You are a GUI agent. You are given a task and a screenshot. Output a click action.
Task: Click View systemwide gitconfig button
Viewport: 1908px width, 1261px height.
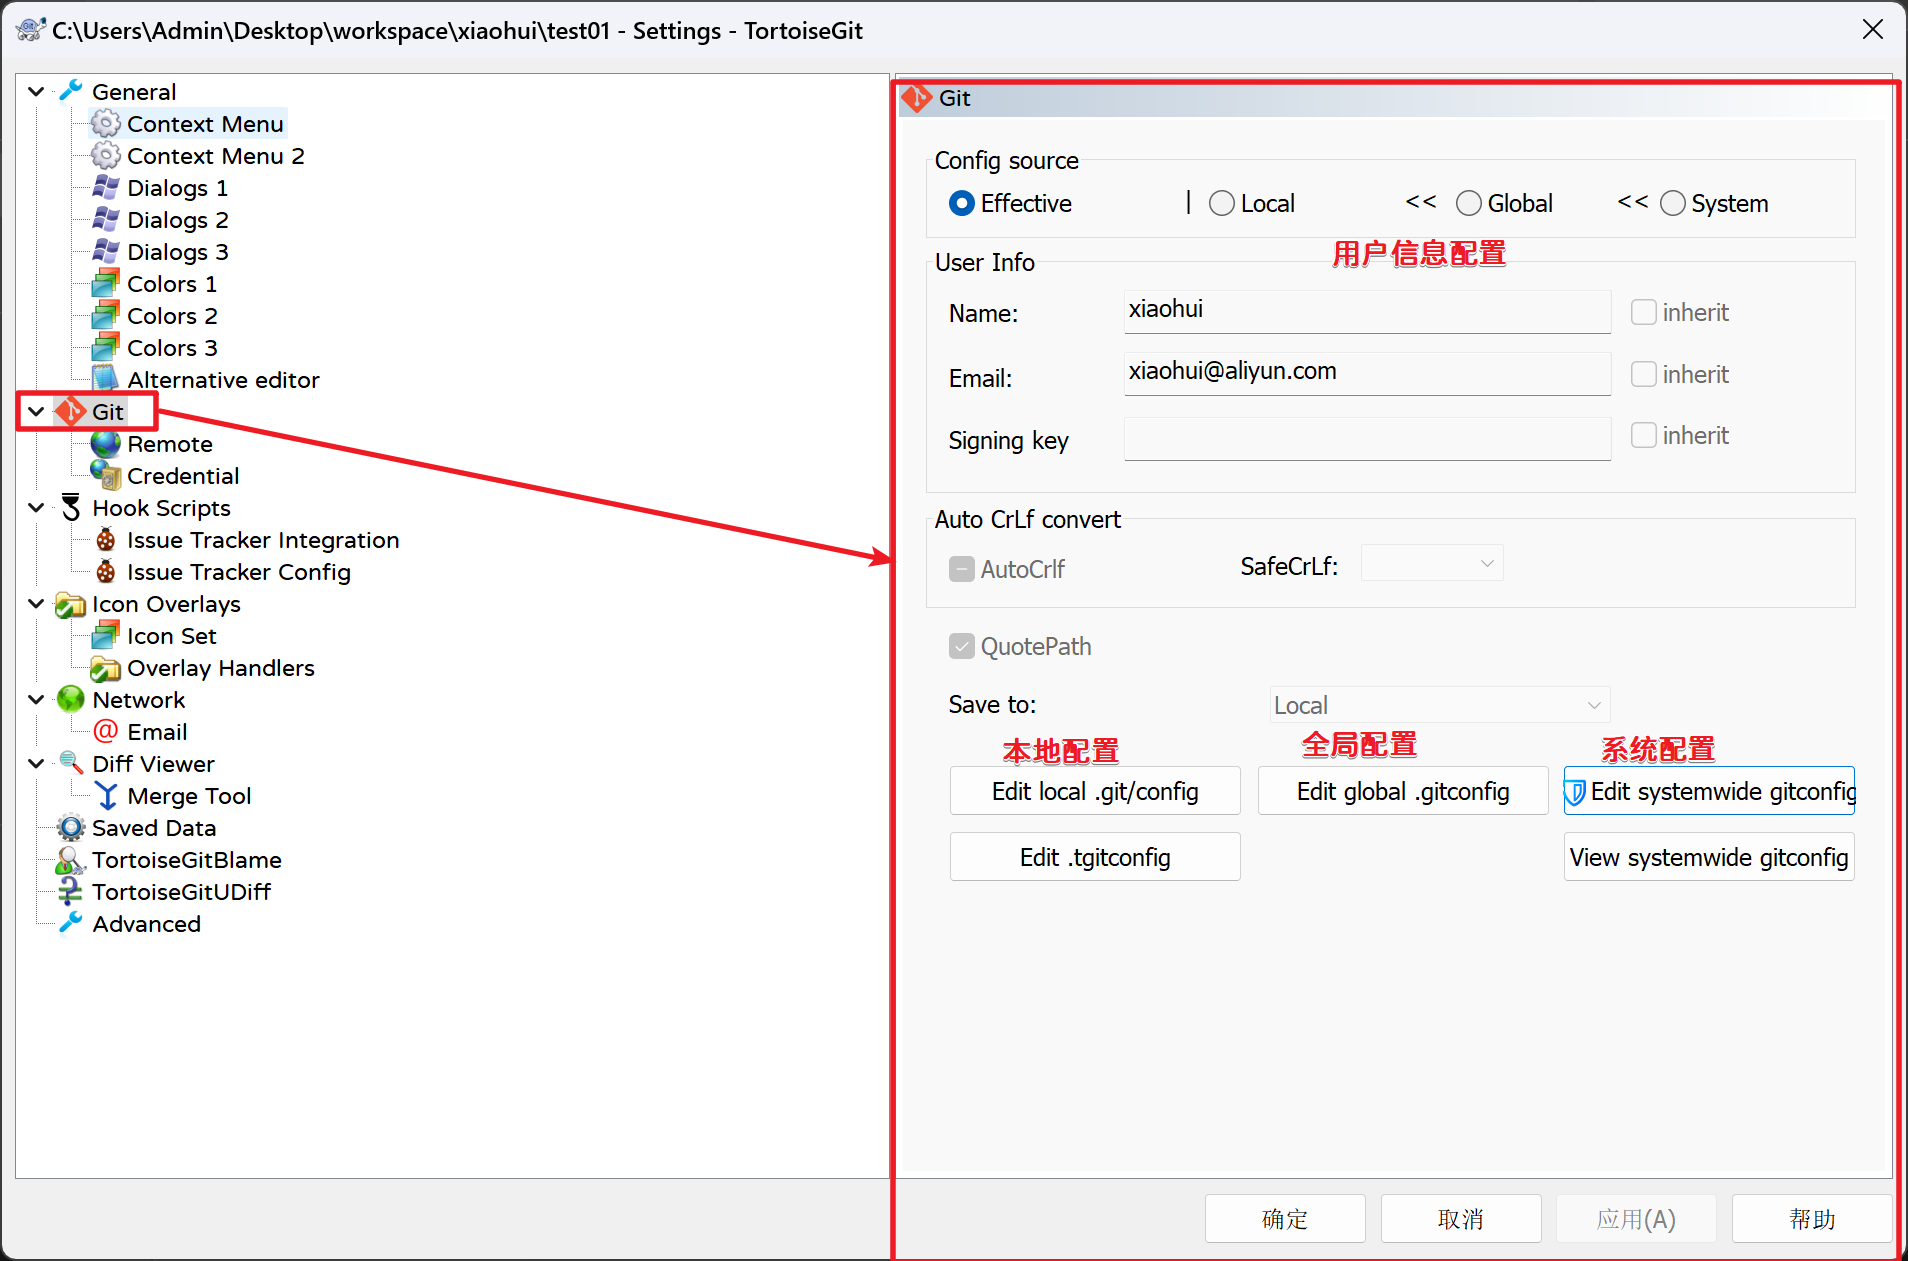tap(1709, 857)
